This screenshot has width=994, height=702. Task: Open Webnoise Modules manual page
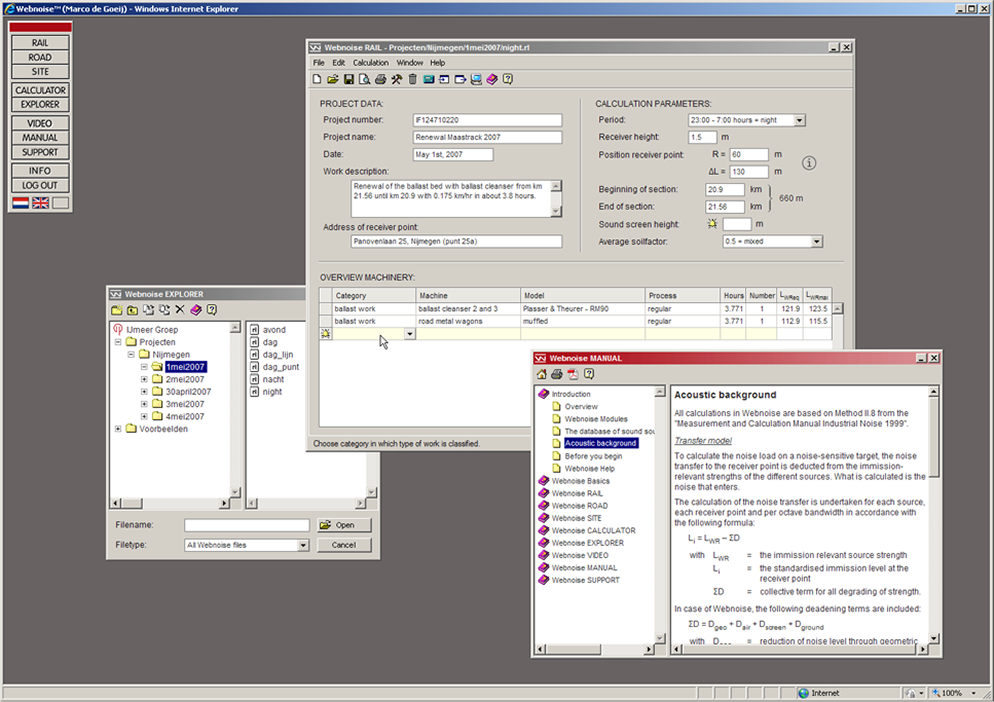click(x=590, y=419)
